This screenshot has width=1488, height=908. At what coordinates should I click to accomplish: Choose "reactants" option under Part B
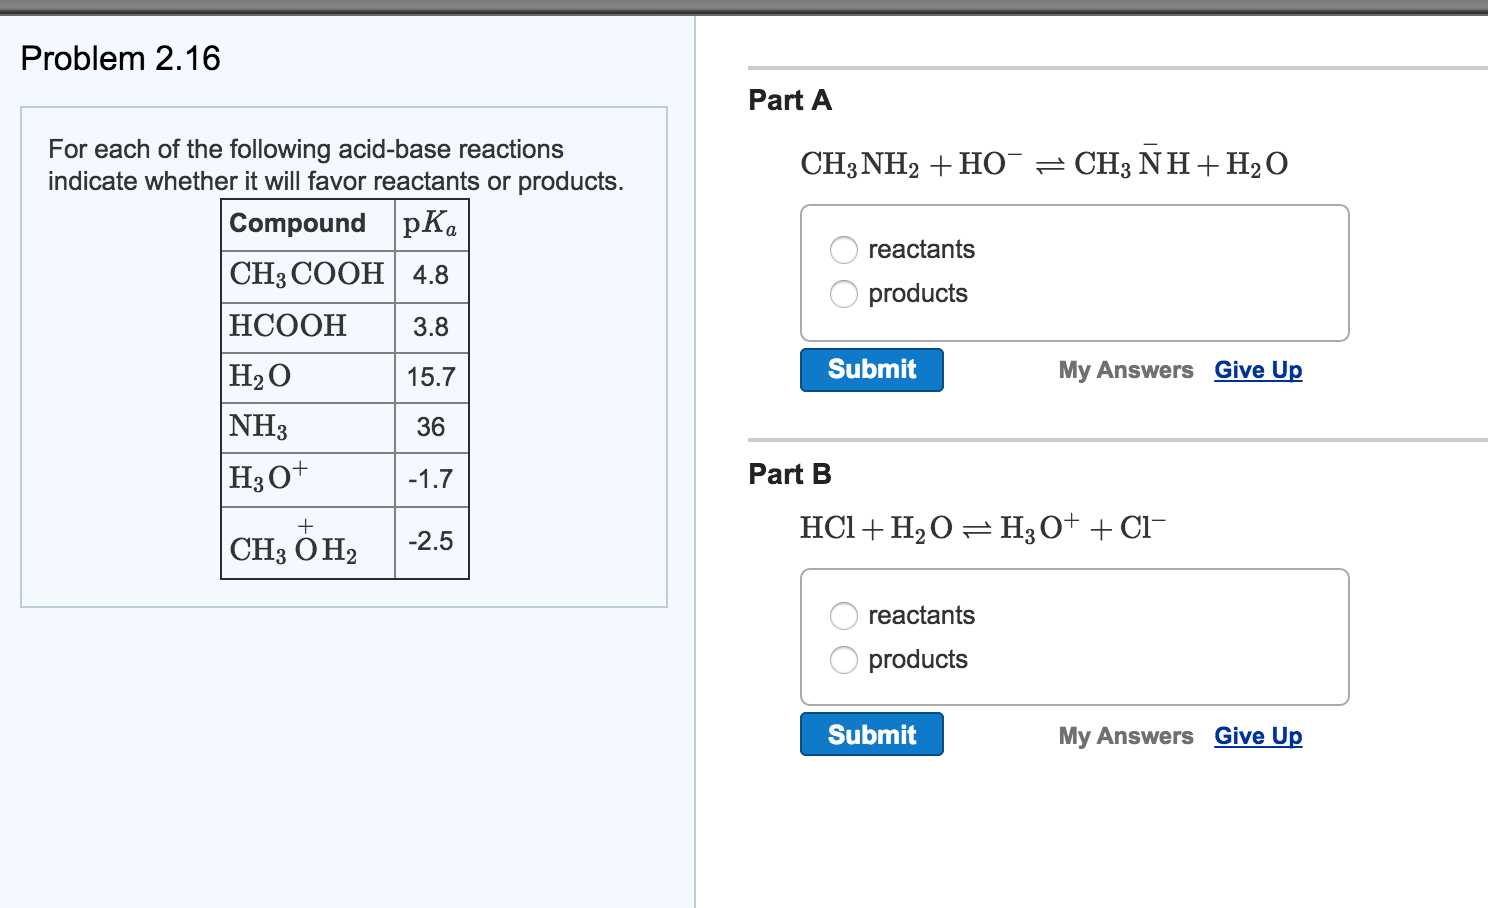pos(844,616)
